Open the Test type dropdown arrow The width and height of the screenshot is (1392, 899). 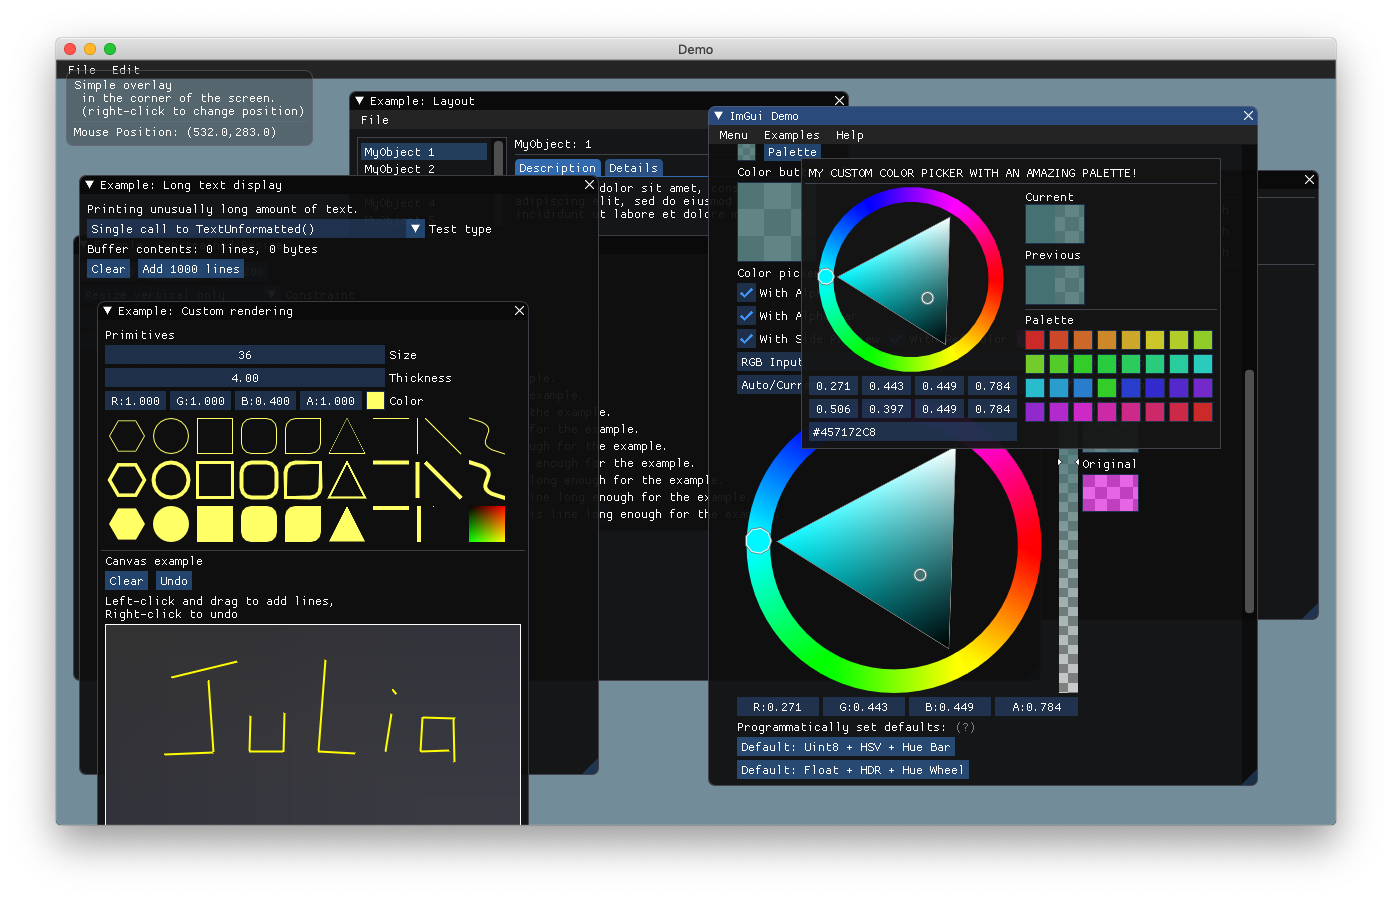click(x=416, y=229)
